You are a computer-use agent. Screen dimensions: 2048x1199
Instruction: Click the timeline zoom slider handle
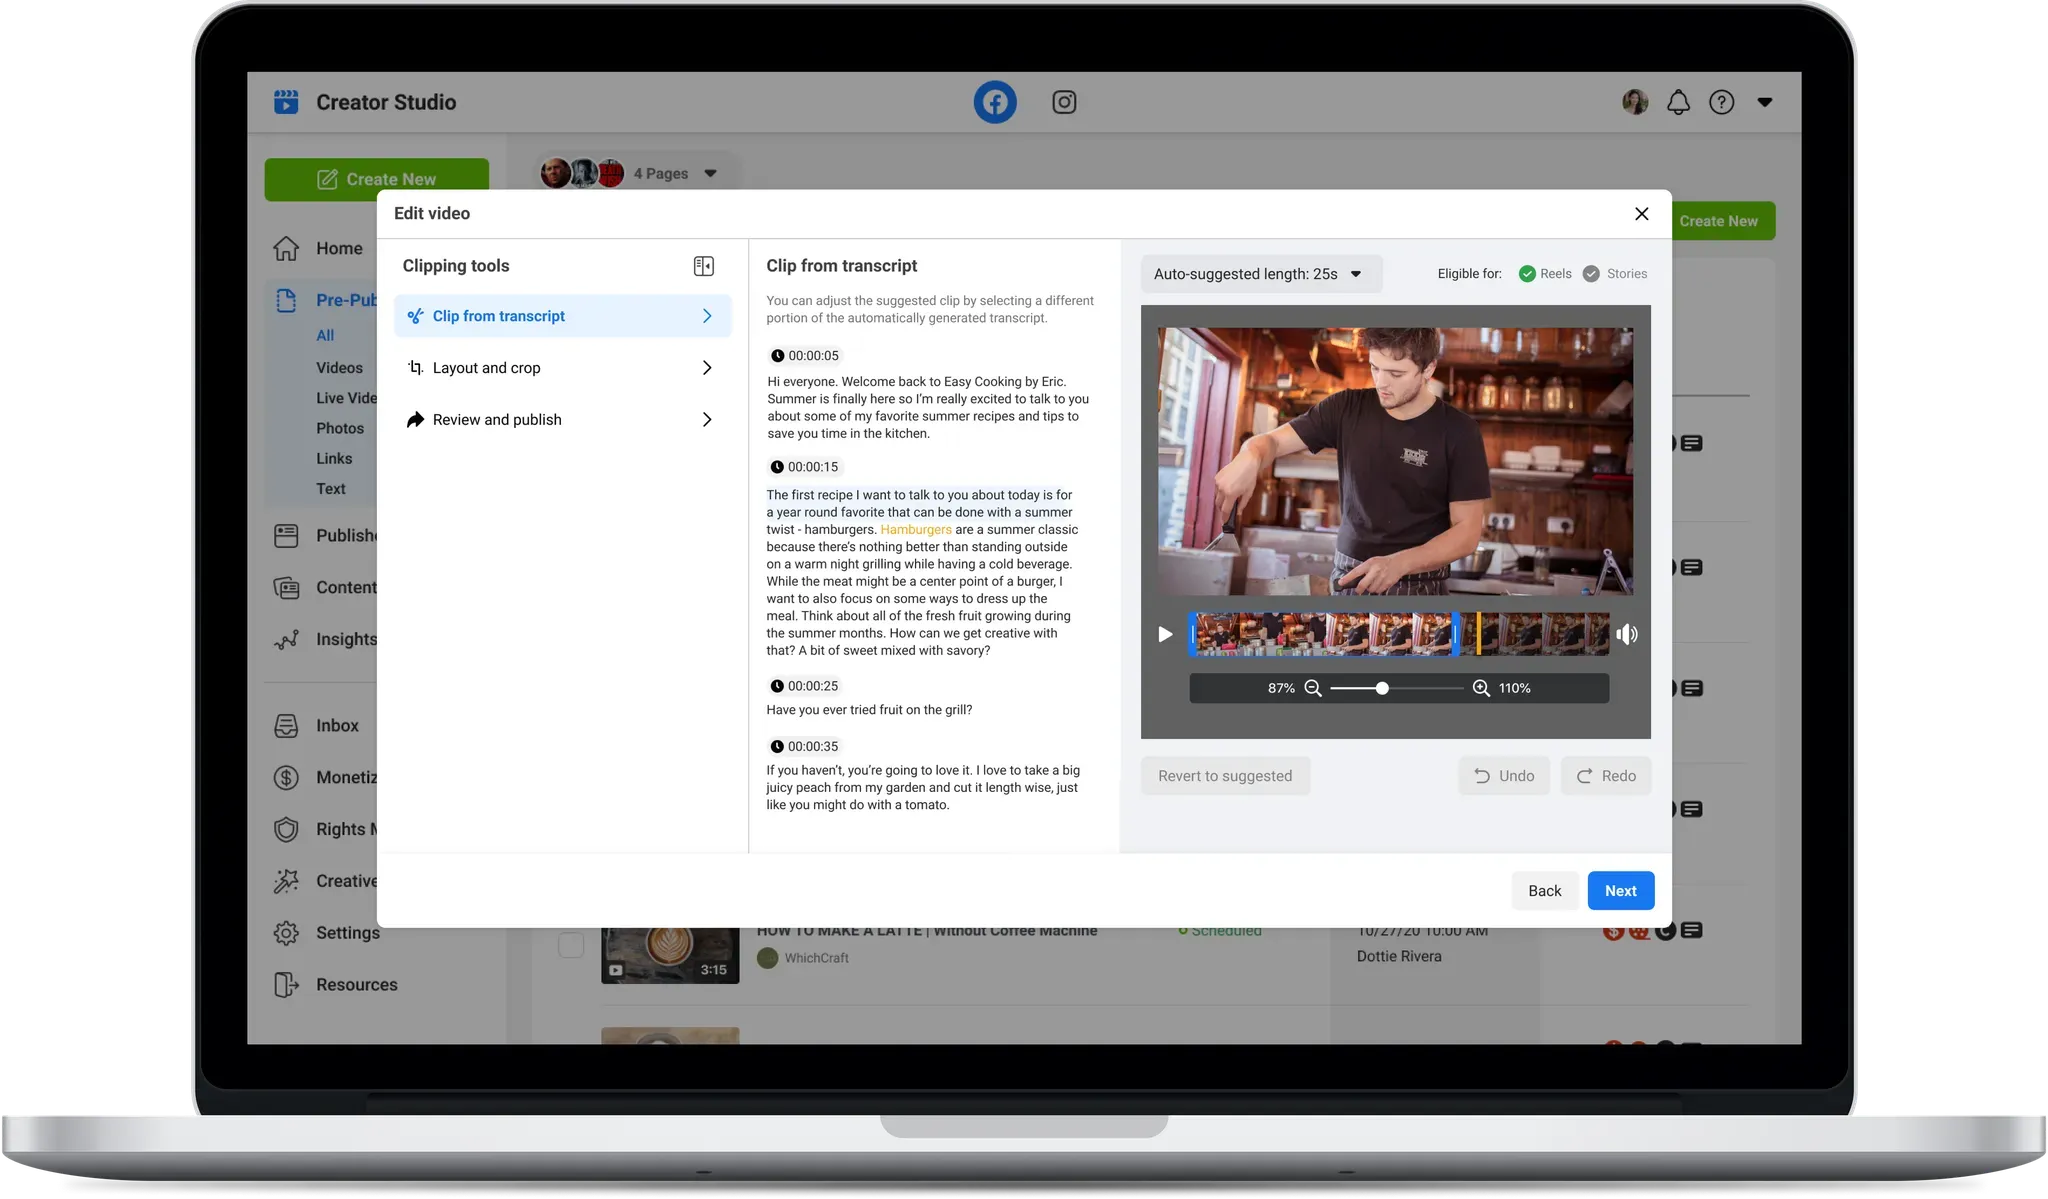tap(1382, 688)
